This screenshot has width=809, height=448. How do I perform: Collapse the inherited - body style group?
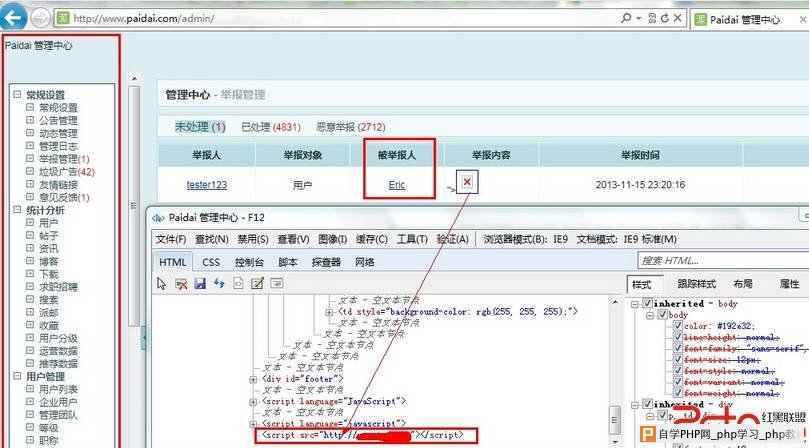(636, 304)
